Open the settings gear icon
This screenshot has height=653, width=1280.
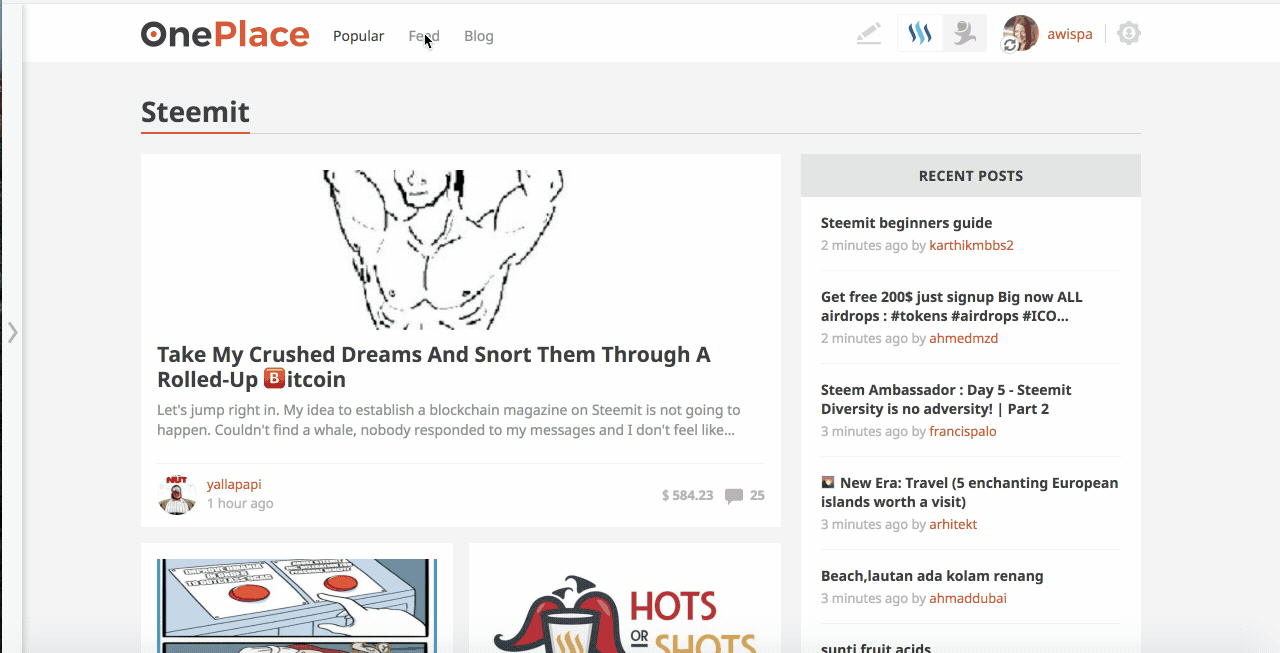click(x=1129, y=34)
